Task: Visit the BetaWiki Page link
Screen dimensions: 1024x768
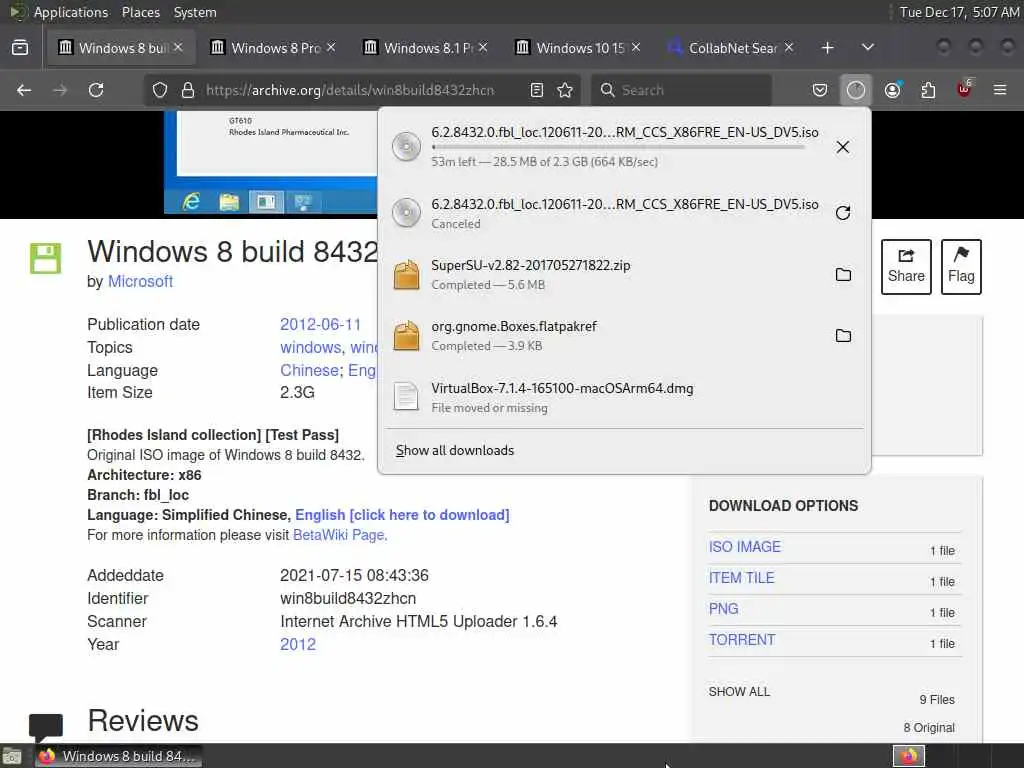Action: [x=339, y=535]
